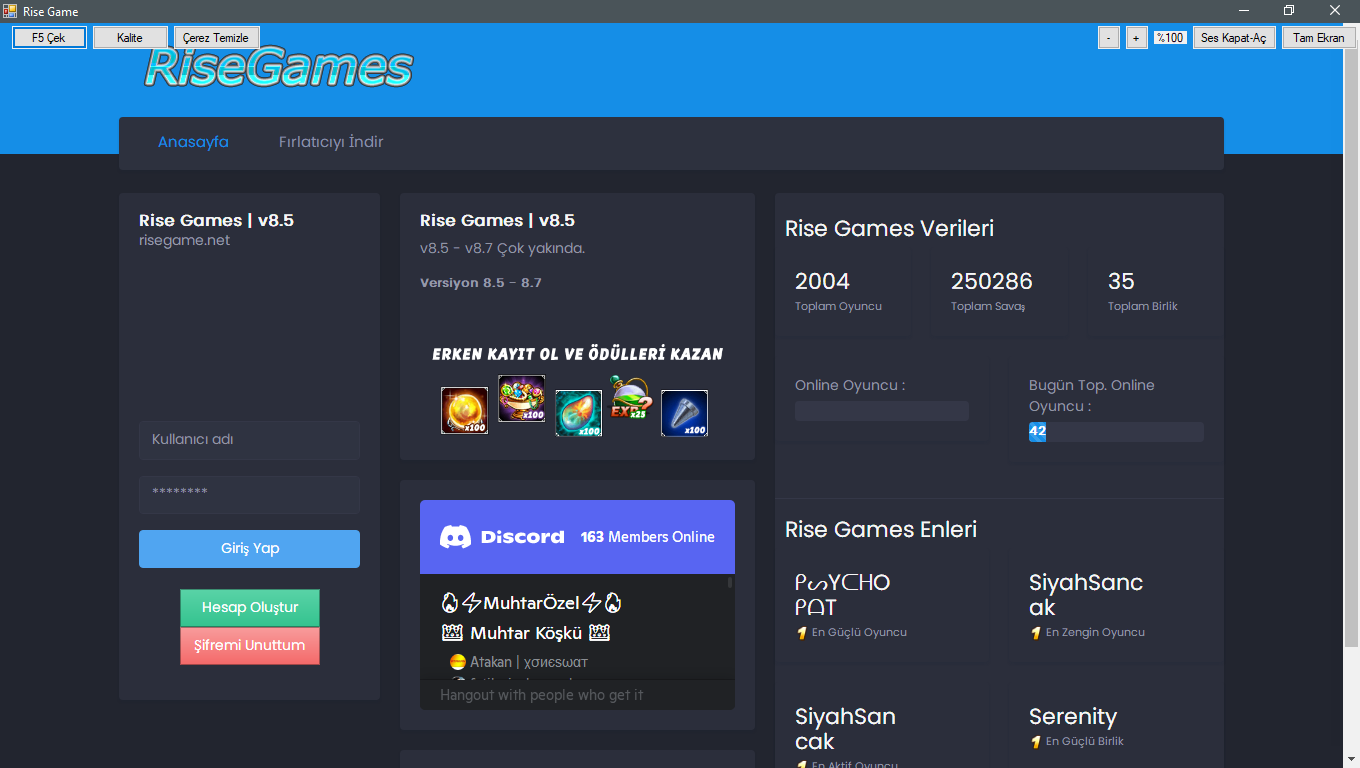Click the lightning icon beside En Güçlü Oyuncu

[801, 633]
